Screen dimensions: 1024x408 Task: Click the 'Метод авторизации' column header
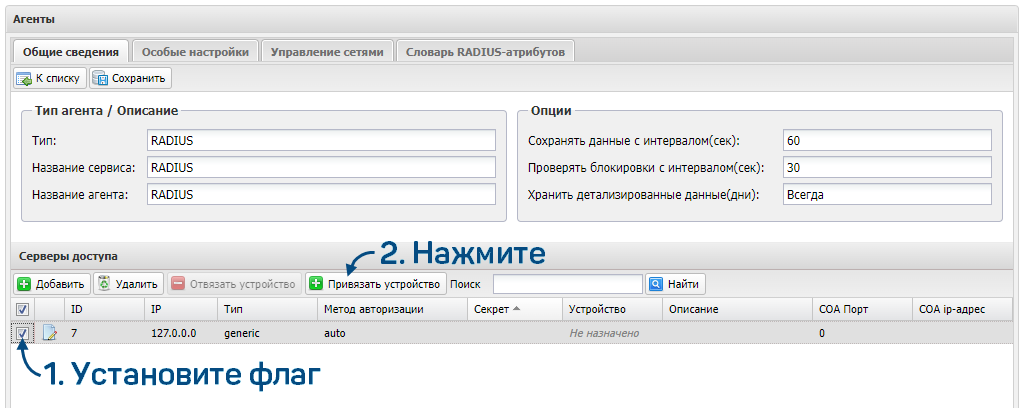374,310
